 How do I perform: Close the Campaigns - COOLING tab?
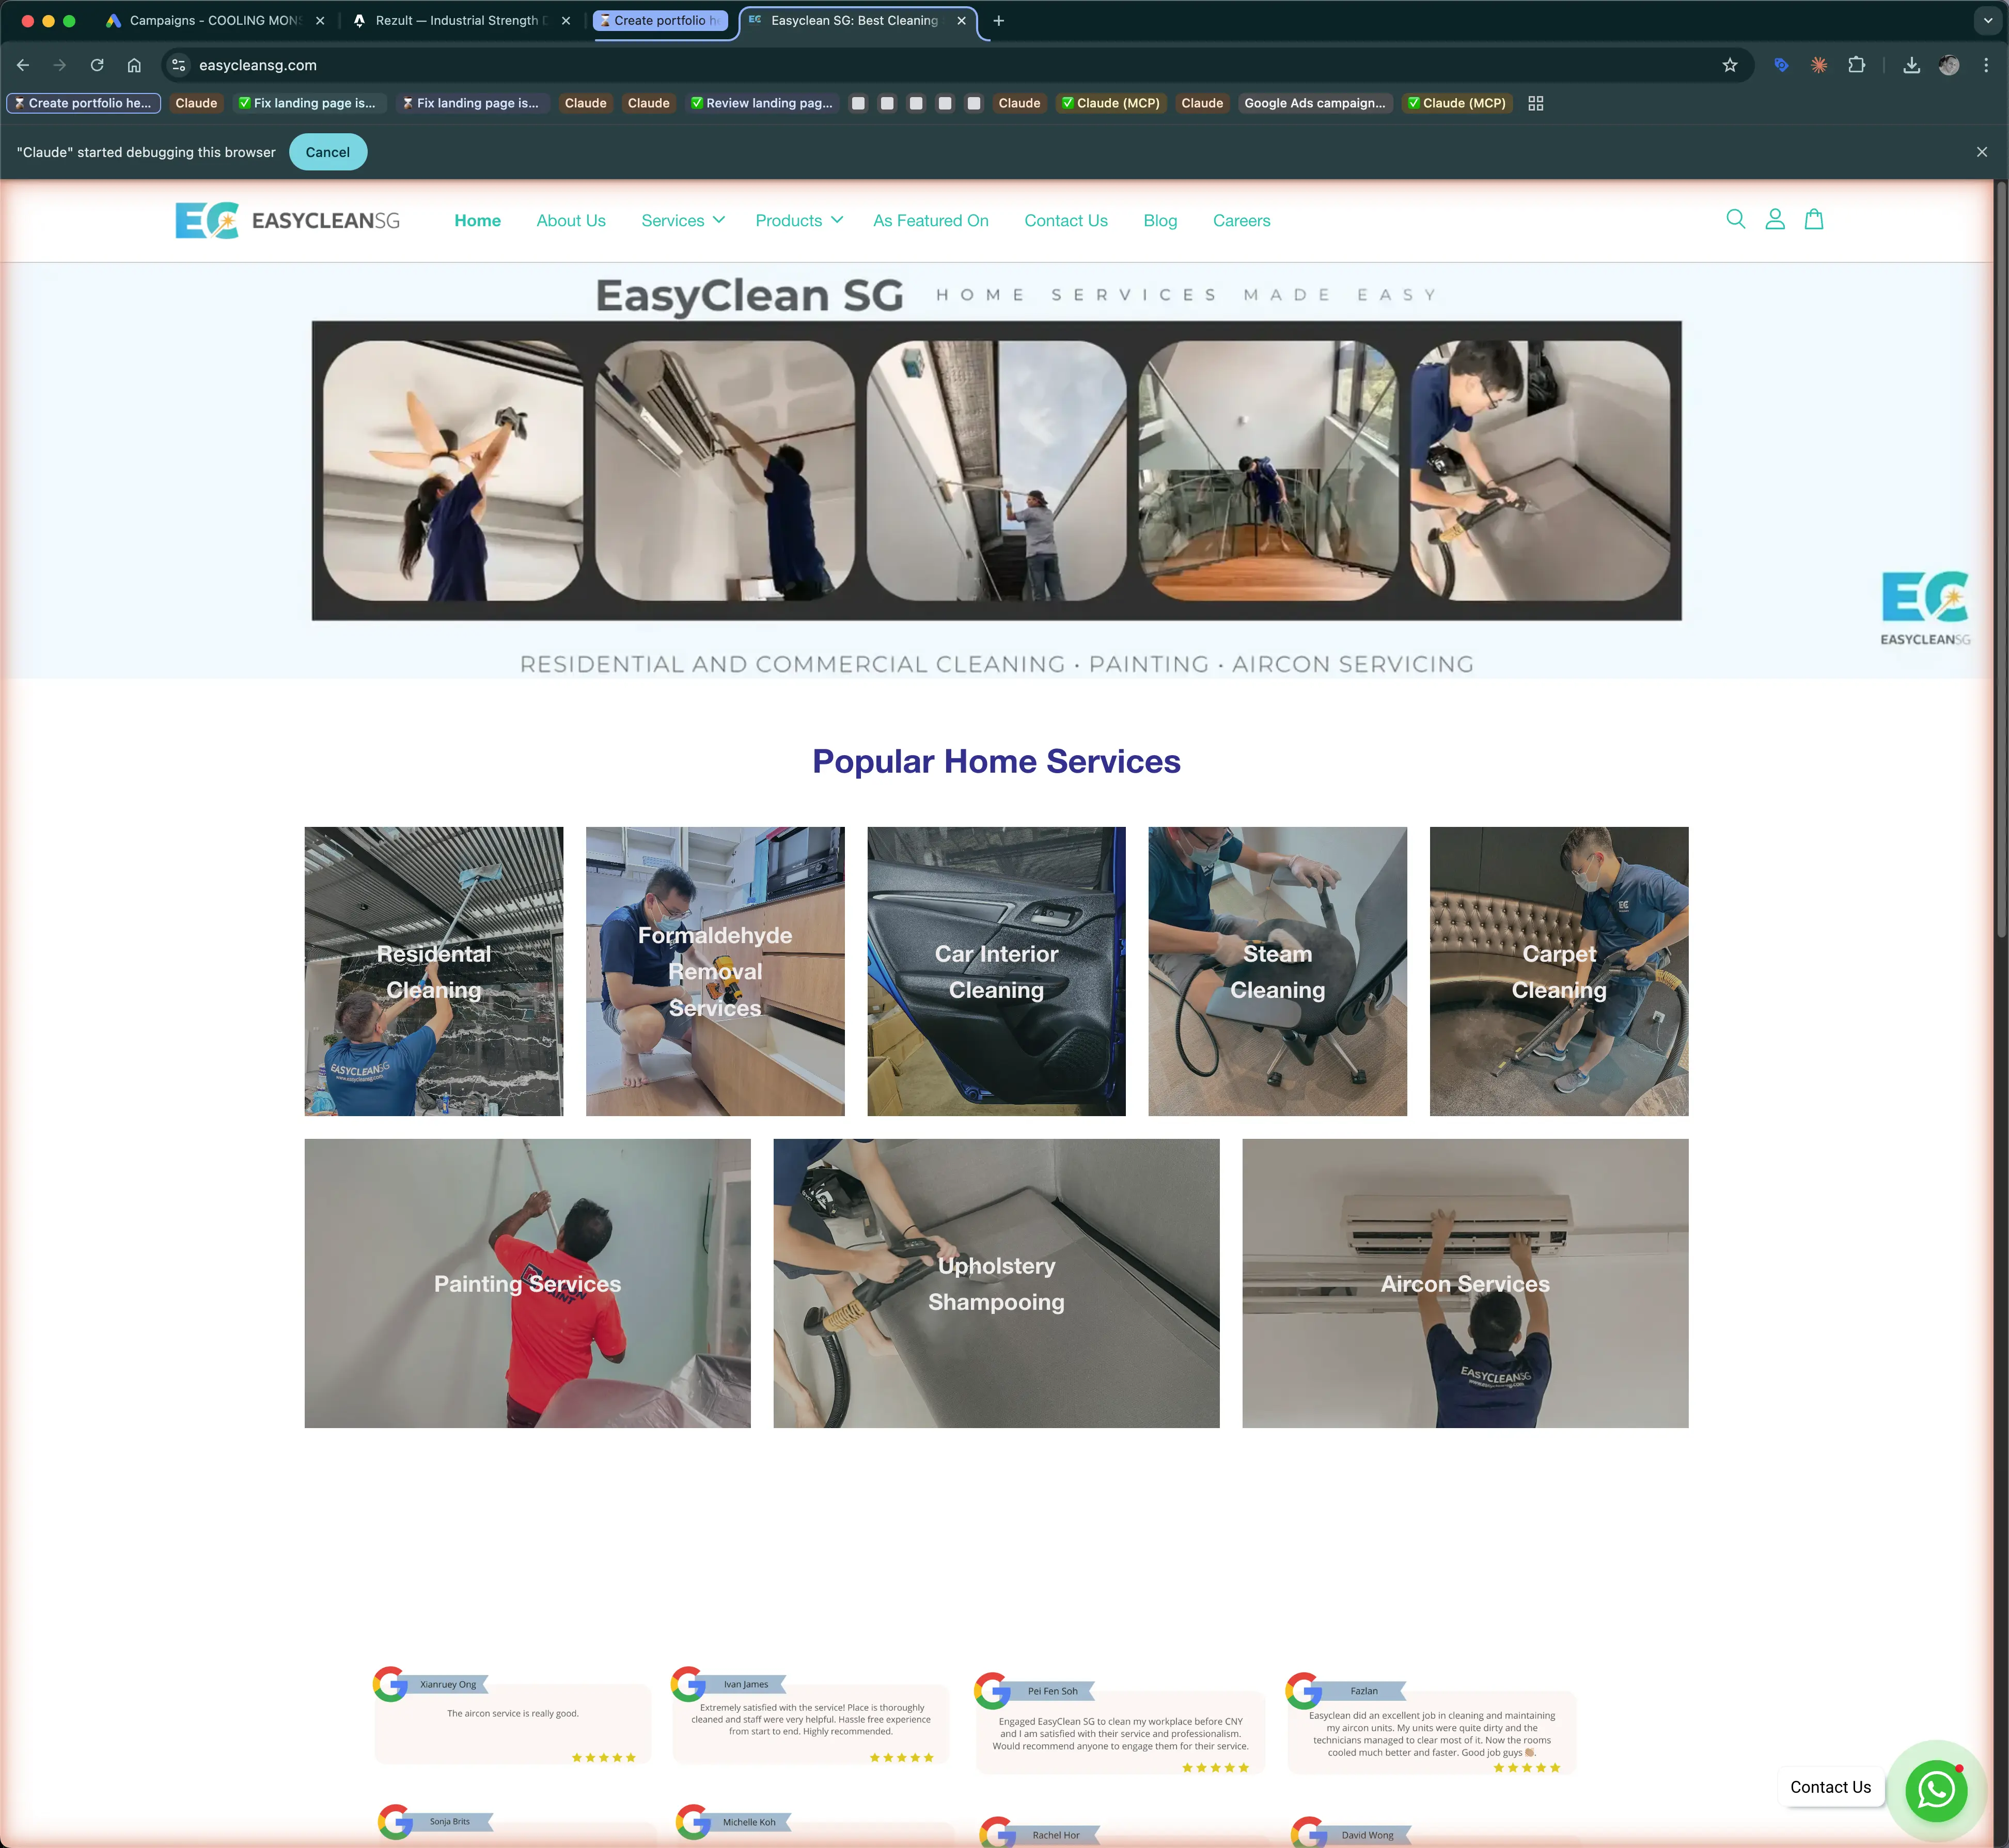[x=320, y=20]
